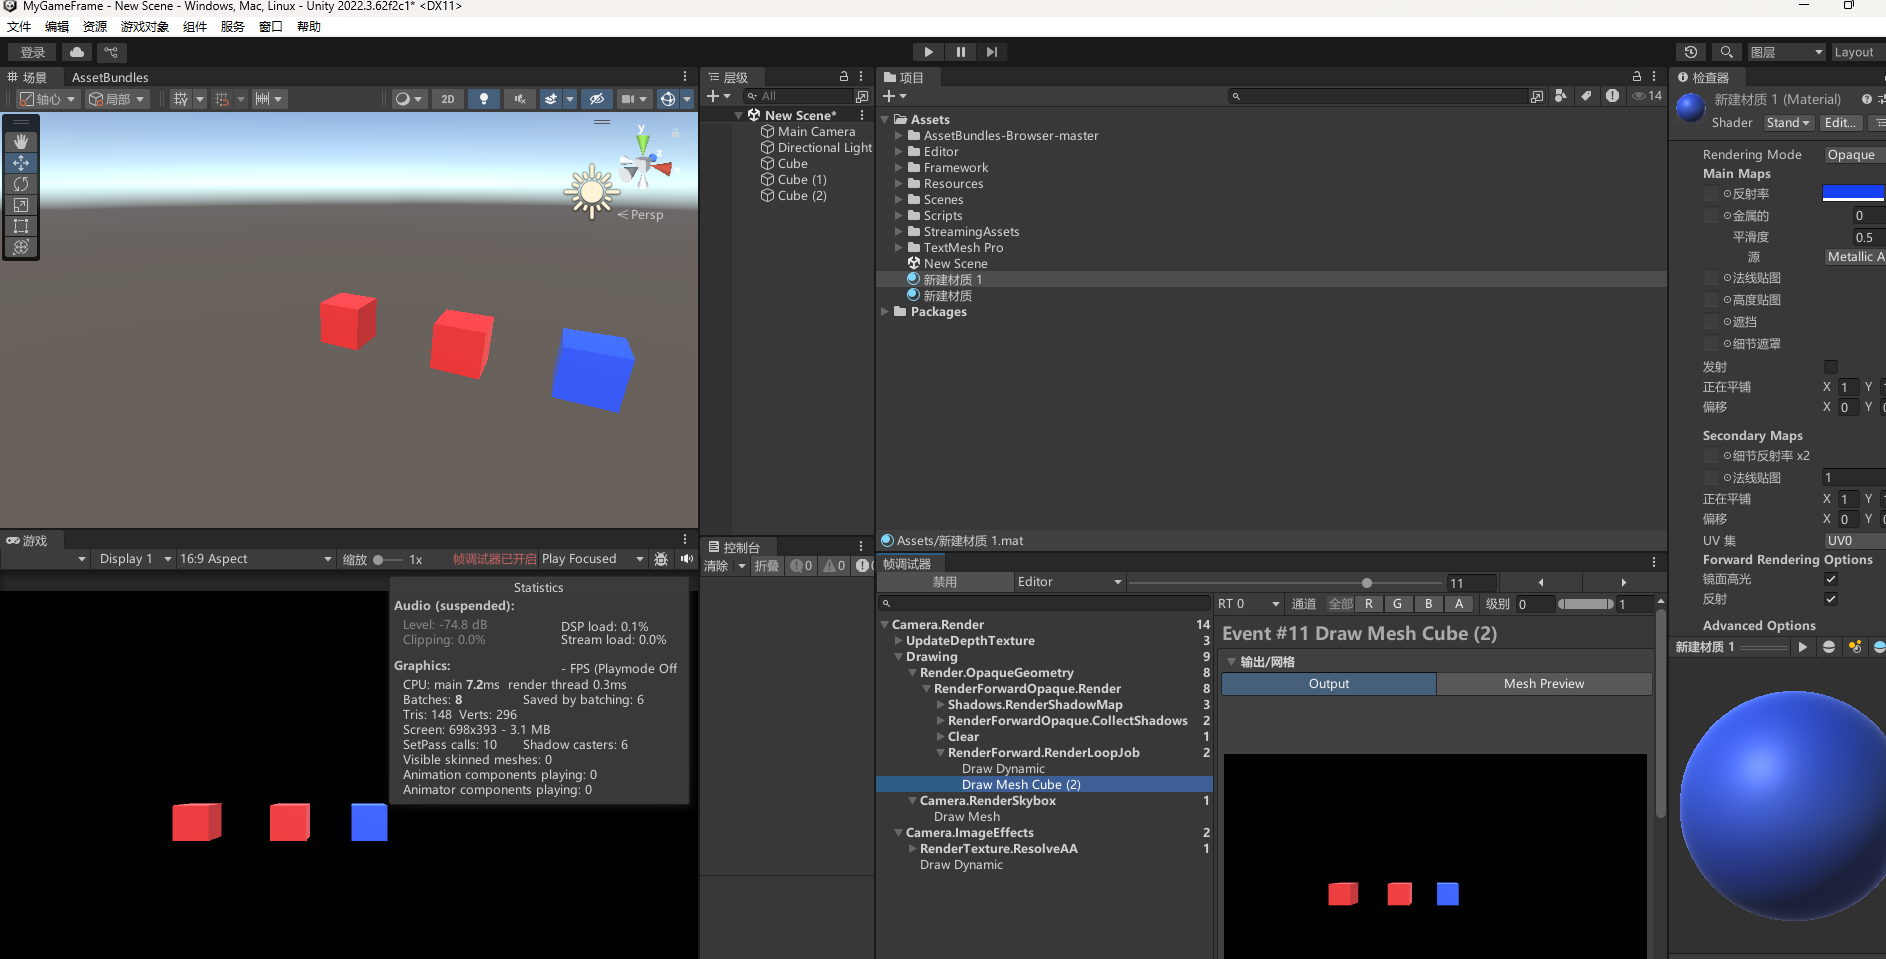Click the Mesh Preview button

(1543, 684)
